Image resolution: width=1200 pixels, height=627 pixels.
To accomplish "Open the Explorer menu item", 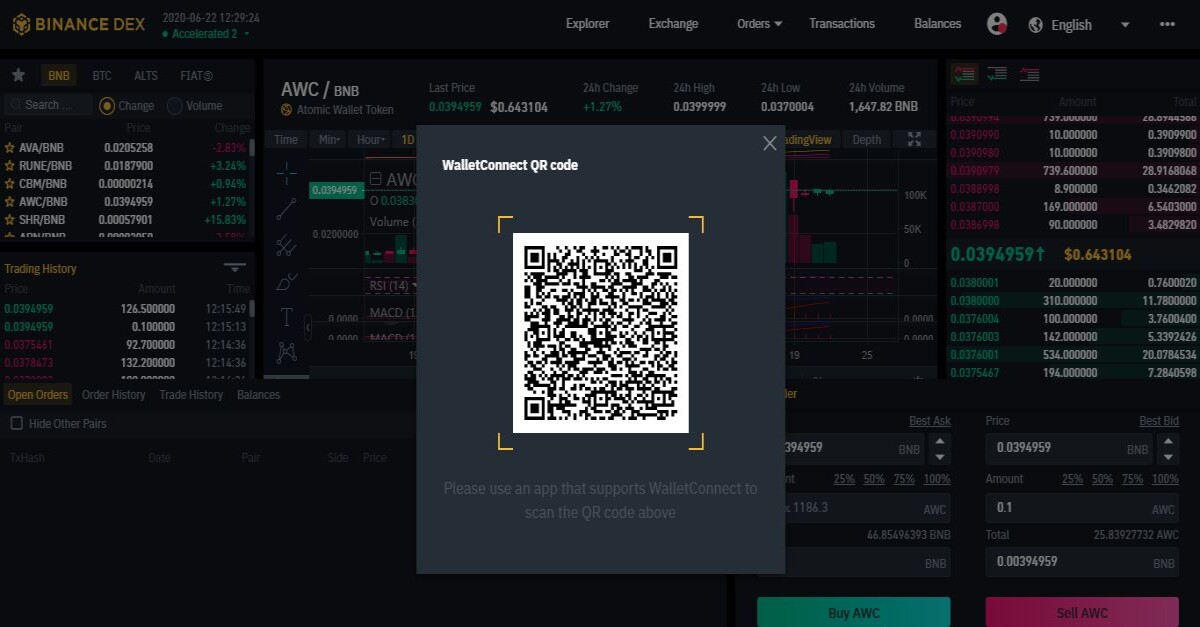I will click(587, 24).
